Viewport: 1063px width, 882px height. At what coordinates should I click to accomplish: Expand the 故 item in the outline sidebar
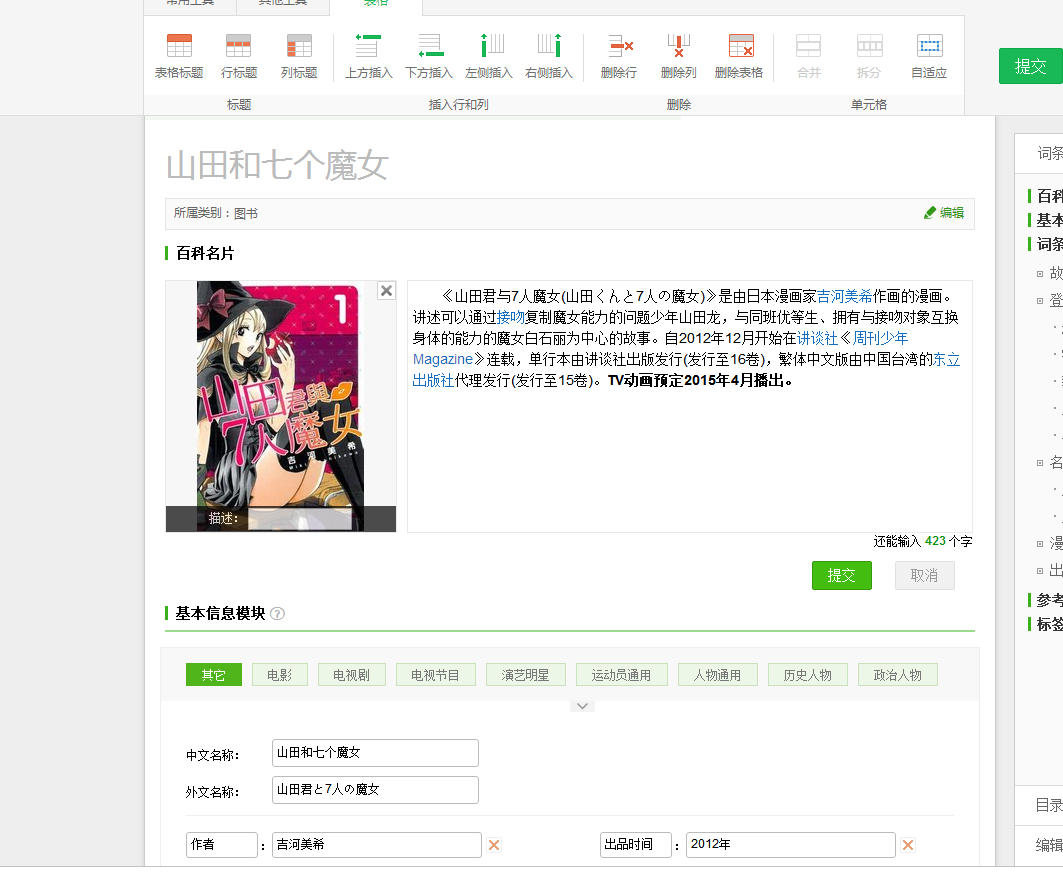coord(1040,274)
